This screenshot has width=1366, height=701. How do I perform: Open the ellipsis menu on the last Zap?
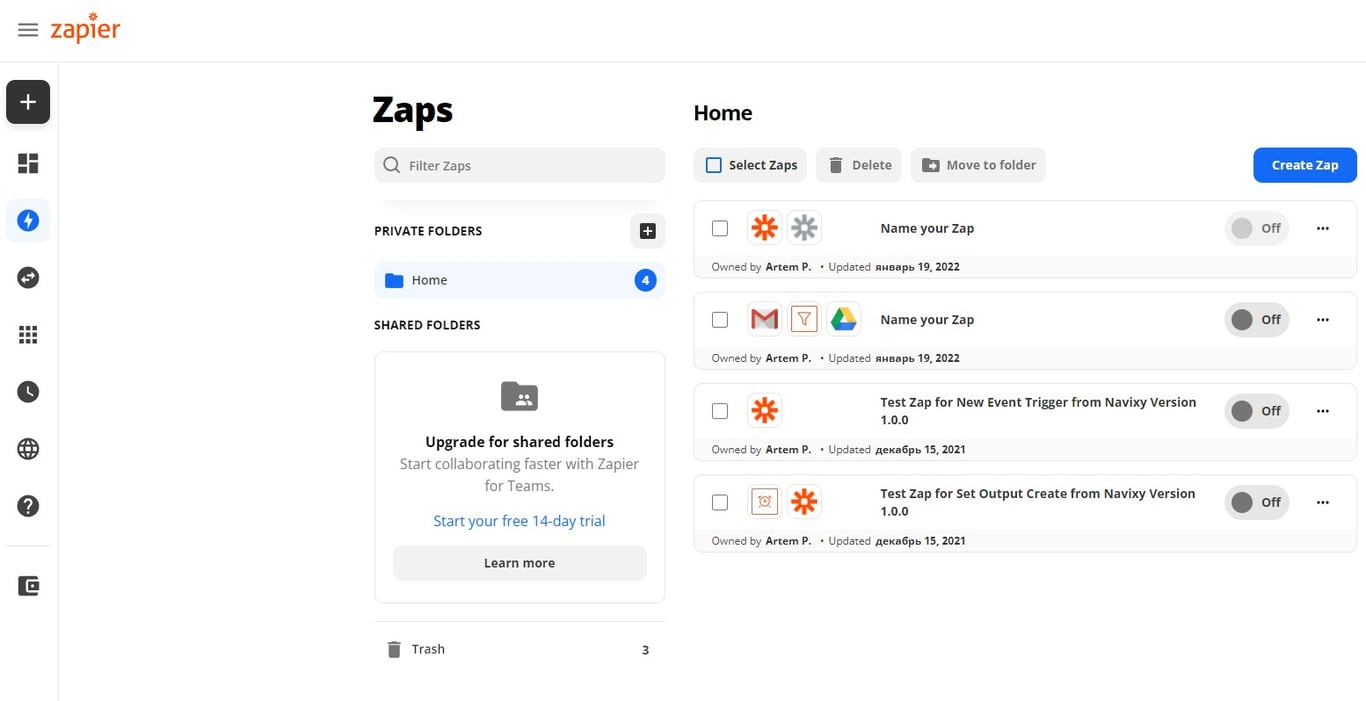[x=1322, y=502]
